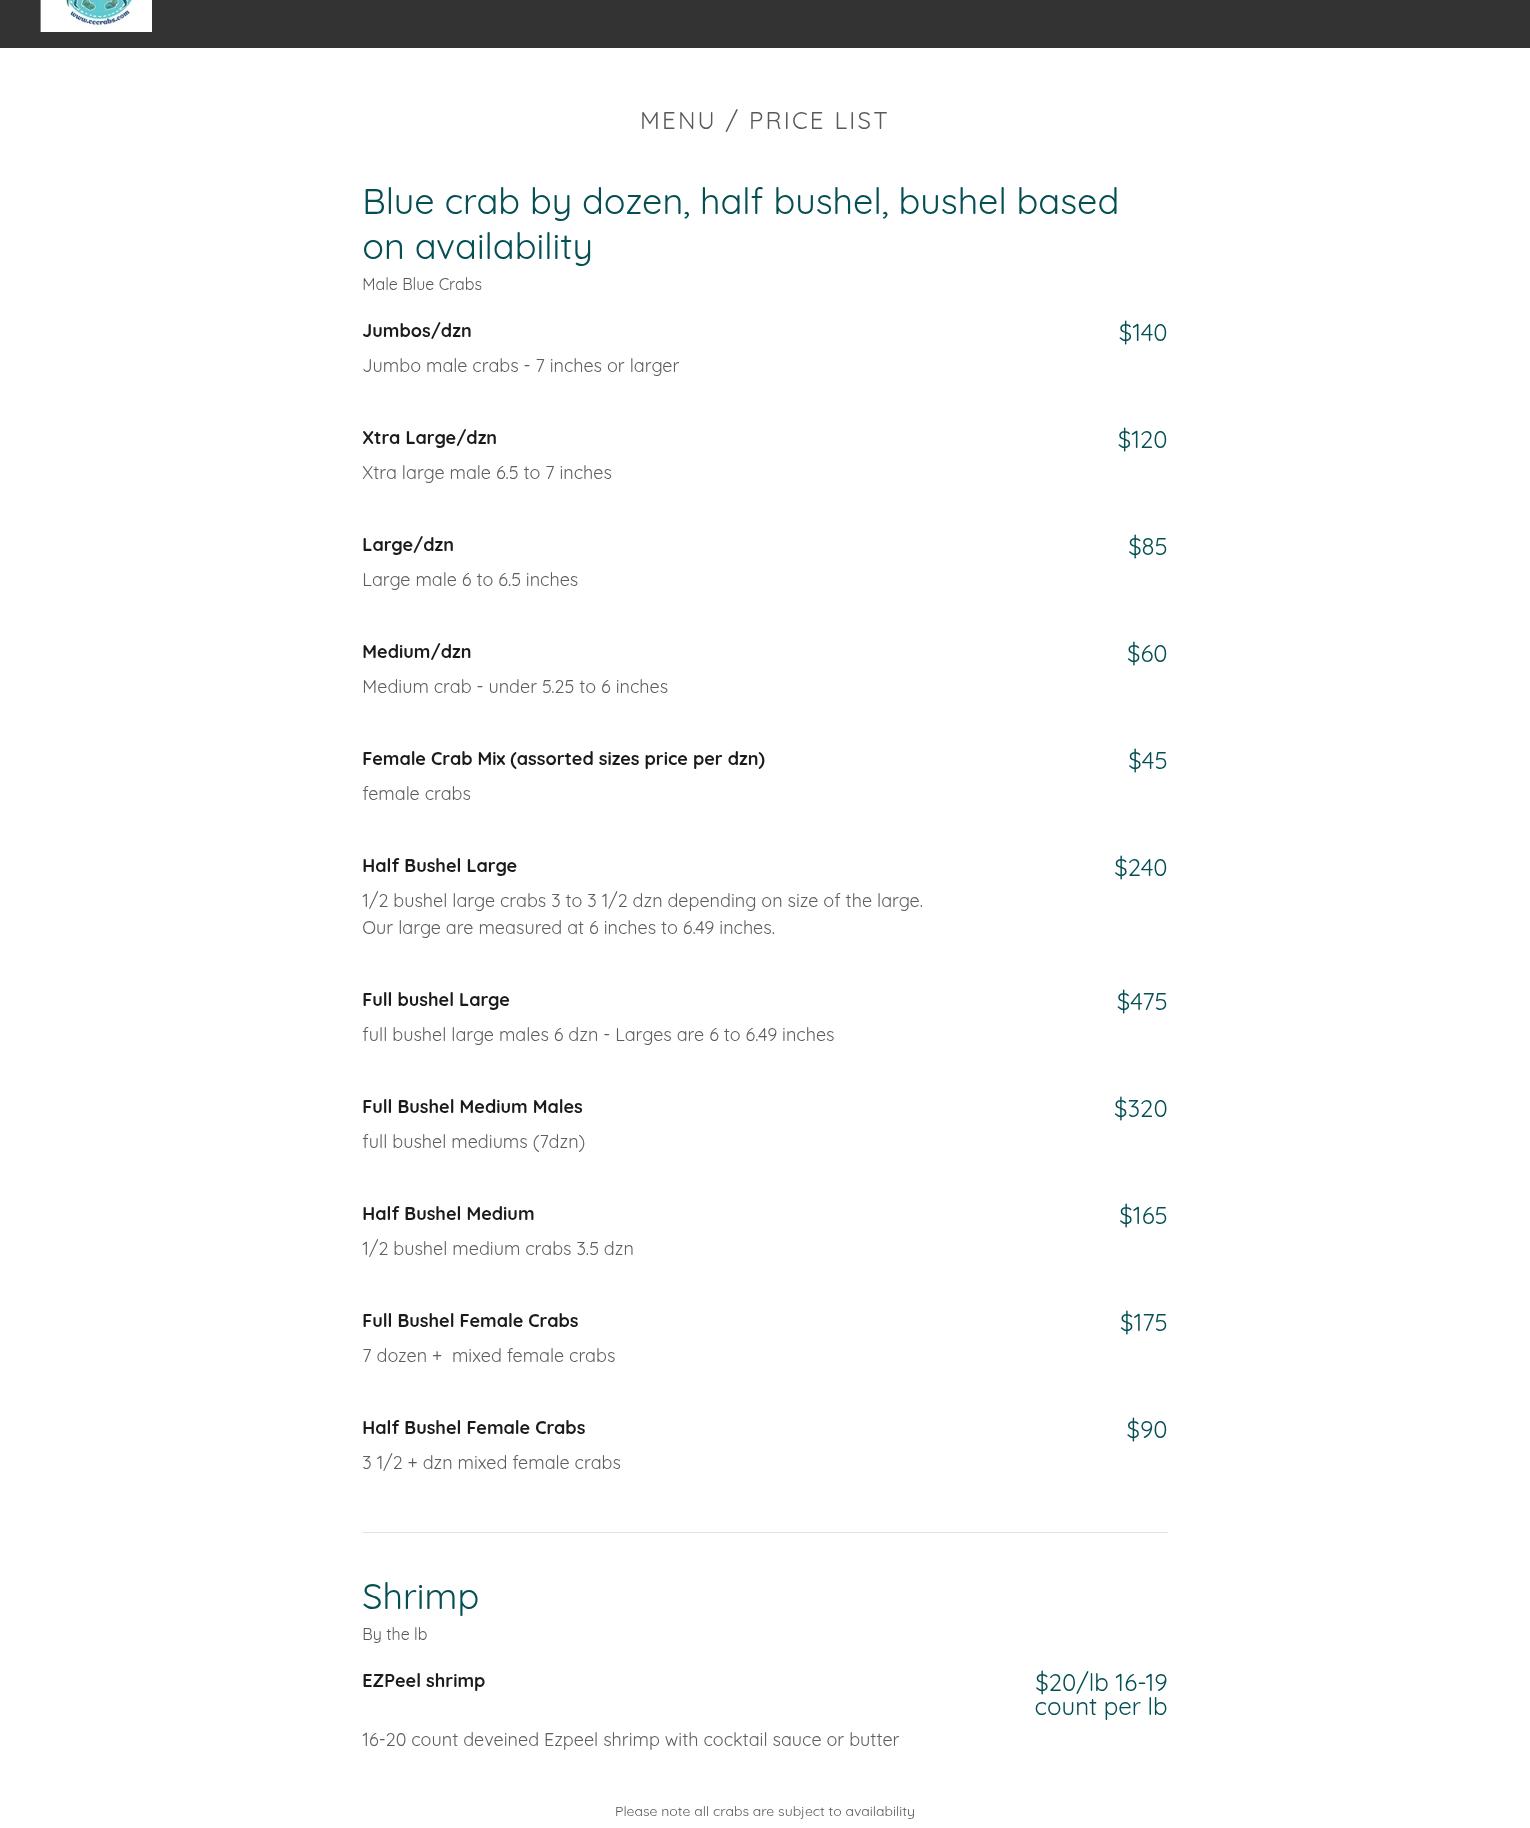The width and height of the screenshot is (1530, 1828).
Task: Click the $475 Full bushel Large price
Action: [x=1141, y=1002]
